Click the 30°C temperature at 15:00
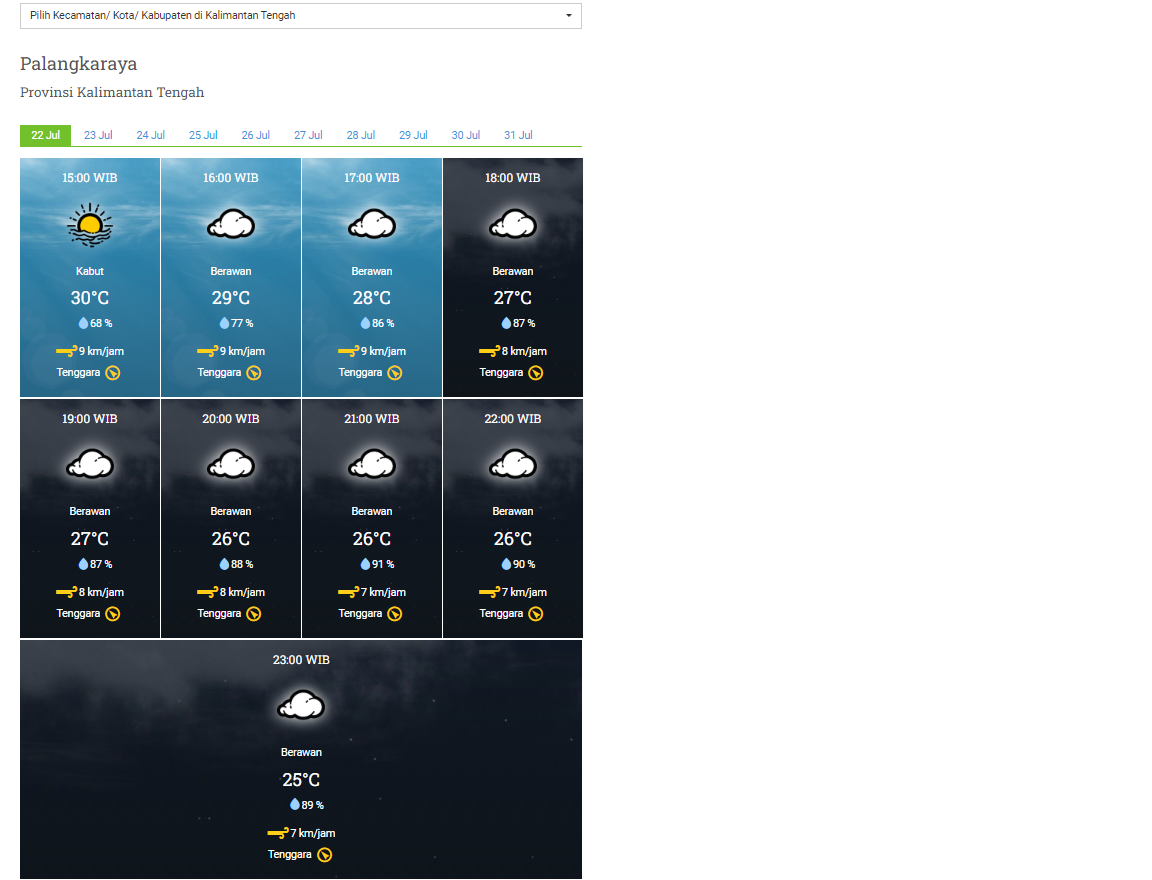Screen dimensions: 1152x880 coord(90,298)
